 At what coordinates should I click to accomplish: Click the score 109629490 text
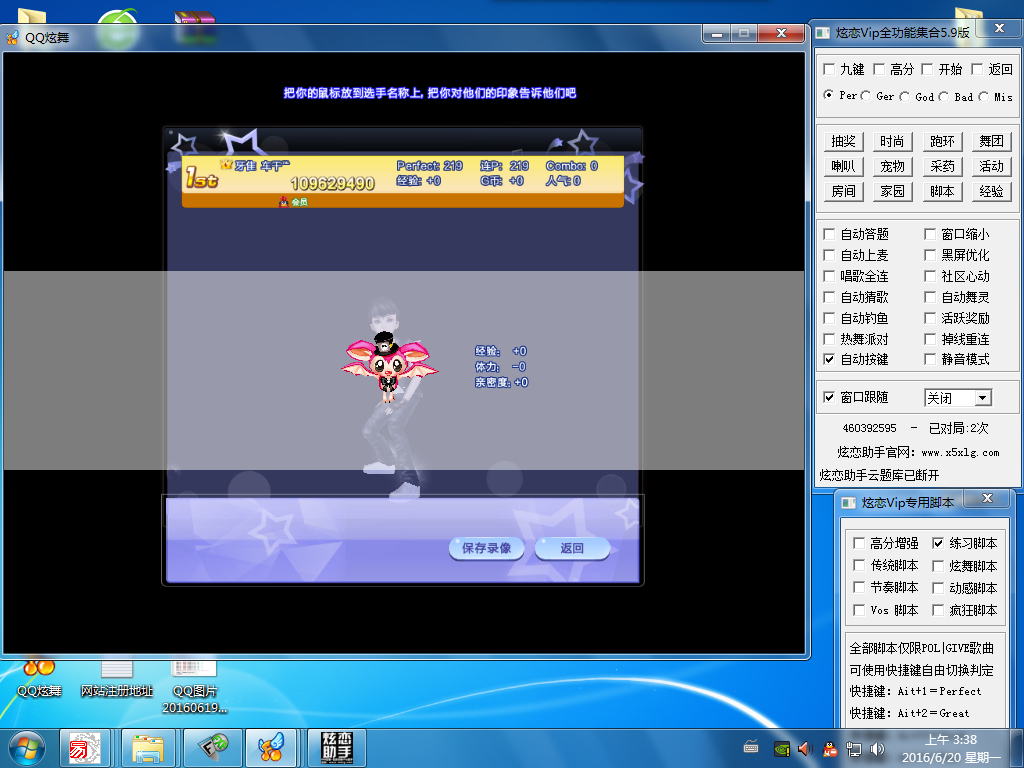(x=332, y=184)
